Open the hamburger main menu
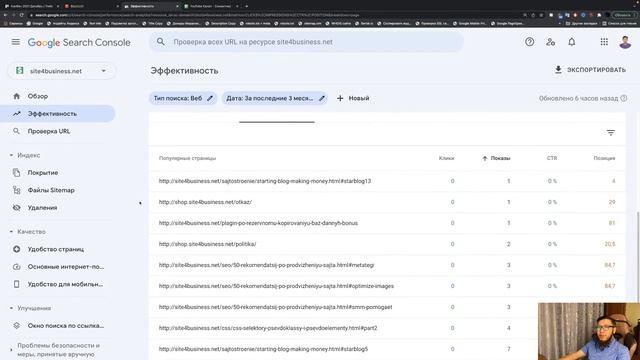The width and height of the screenshot is (640, 360). click(16, 42)
